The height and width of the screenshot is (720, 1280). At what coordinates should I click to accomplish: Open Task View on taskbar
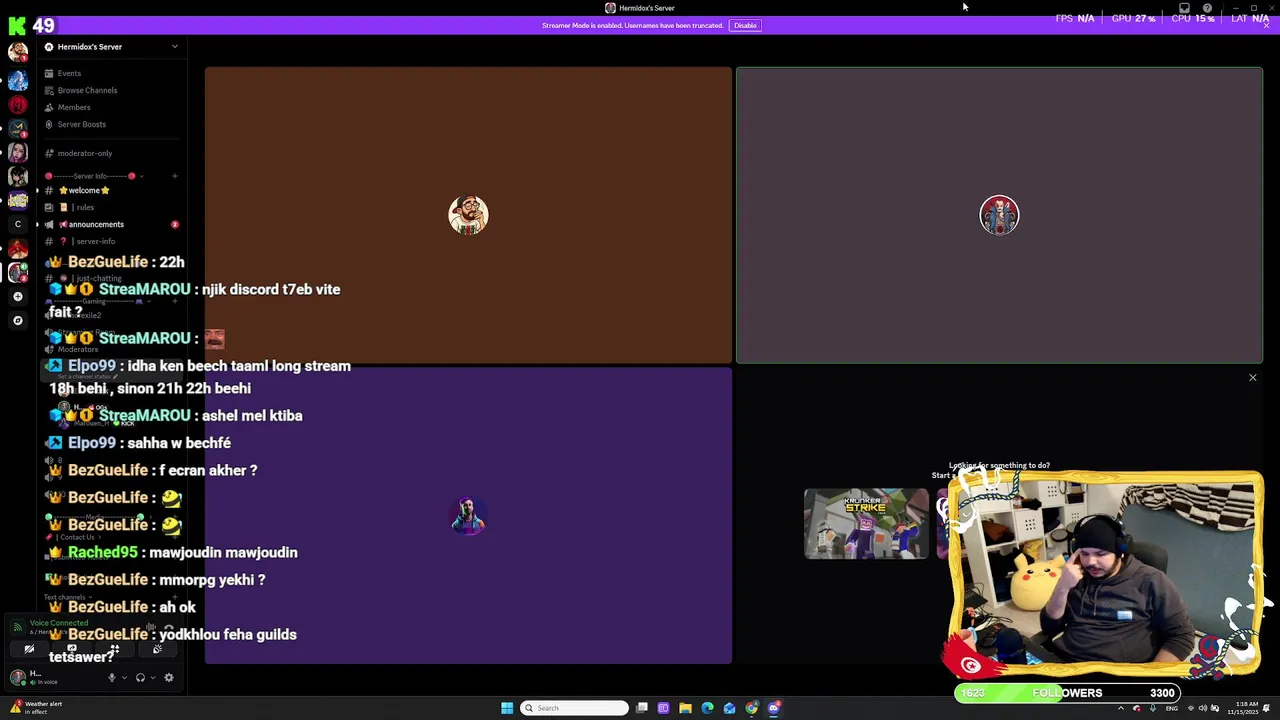pos(642,708)
